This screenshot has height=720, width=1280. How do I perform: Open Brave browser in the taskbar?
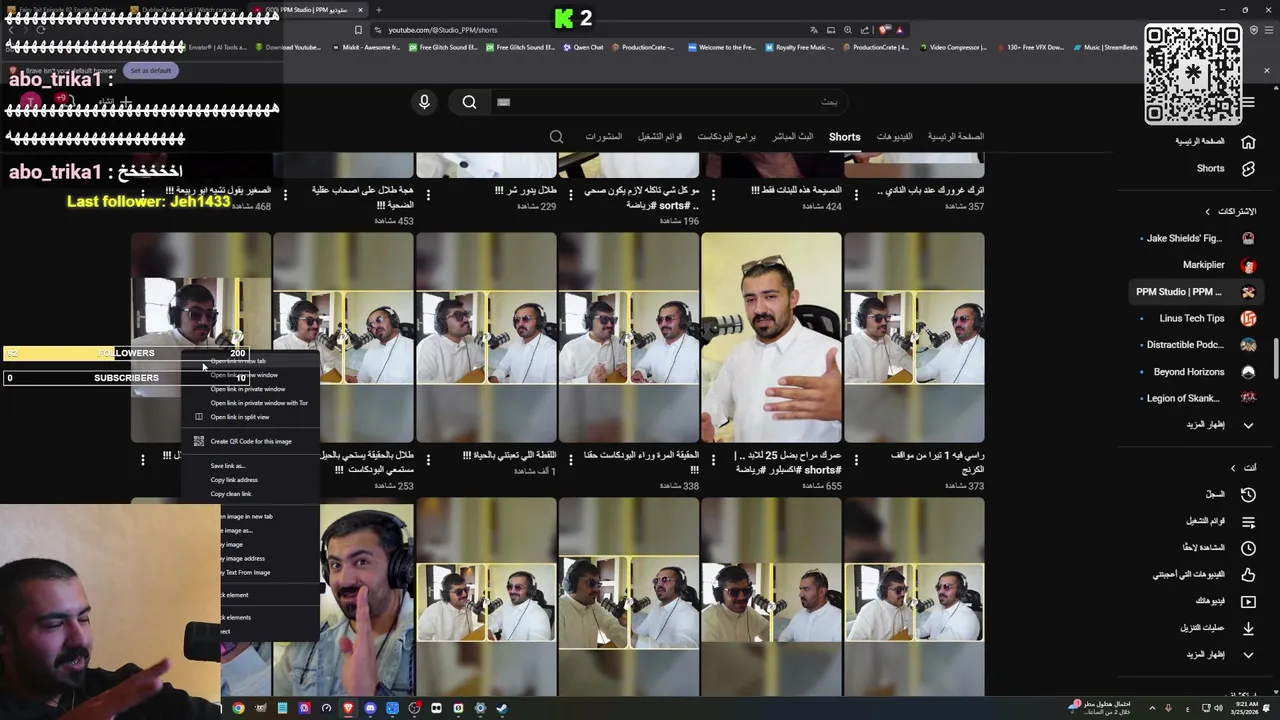[348, 708]
